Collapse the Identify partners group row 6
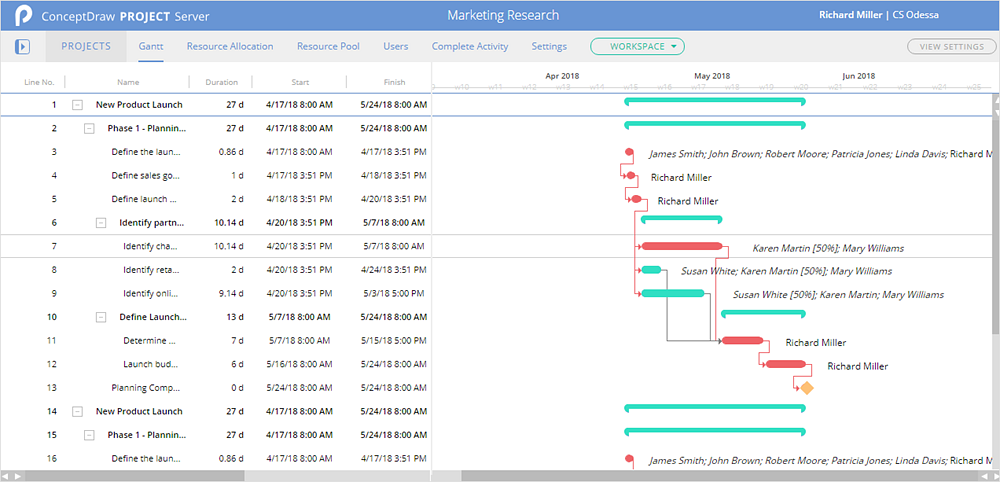This screenshot has width=1000, height=482. (x=101, y=223)
